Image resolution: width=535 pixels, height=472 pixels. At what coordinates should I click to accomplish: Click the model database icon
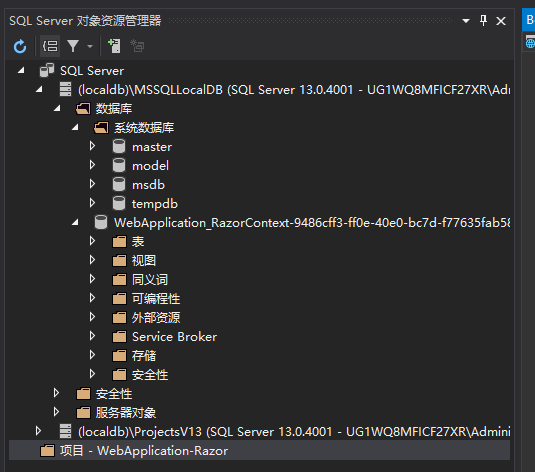point(119,165)
